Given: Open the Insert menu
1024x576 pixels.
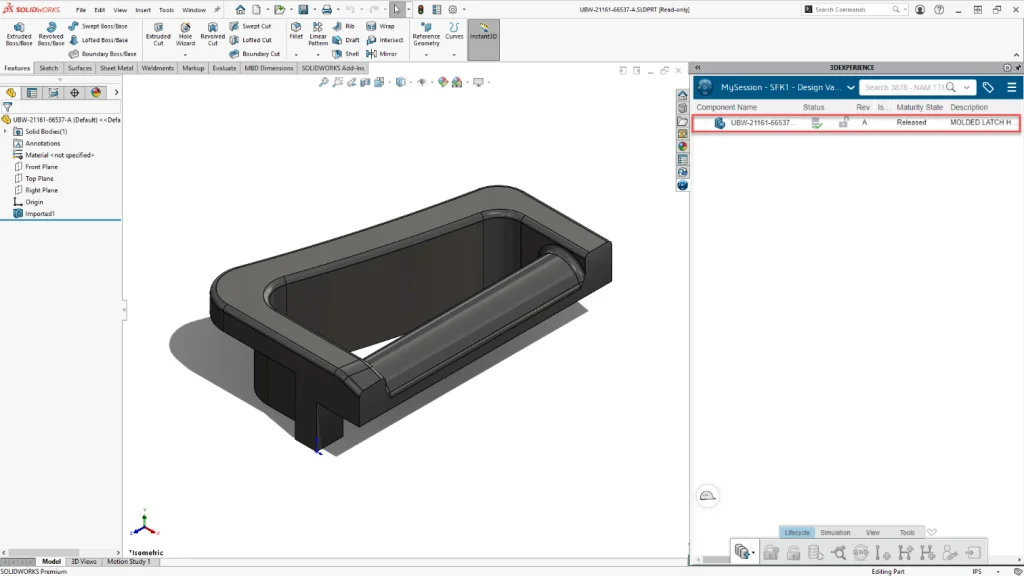Looking at the screenshot, I should [x=143, y=10].
